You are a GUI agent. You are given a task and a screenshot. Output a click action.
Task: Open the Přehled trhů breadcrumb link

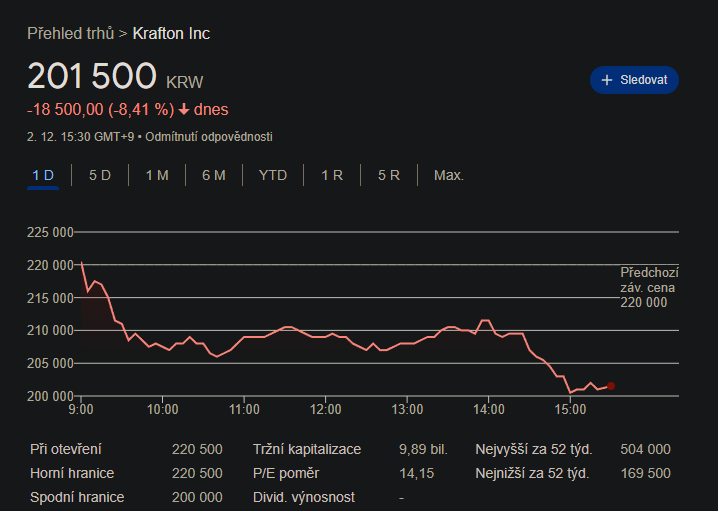pos(70,33)
